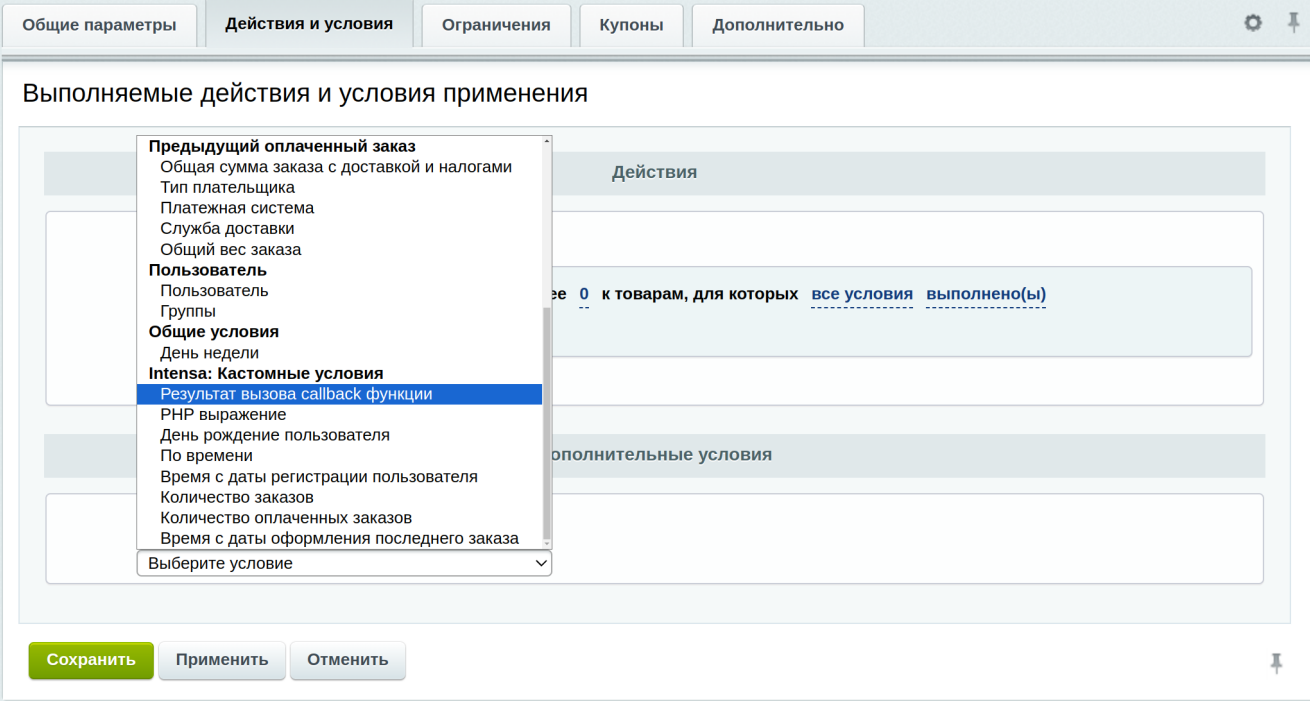This screenshot has height=701, width=1310.
Task: Open the gear settings icon
Action: pyautogui.click(x=1253, y=23)
